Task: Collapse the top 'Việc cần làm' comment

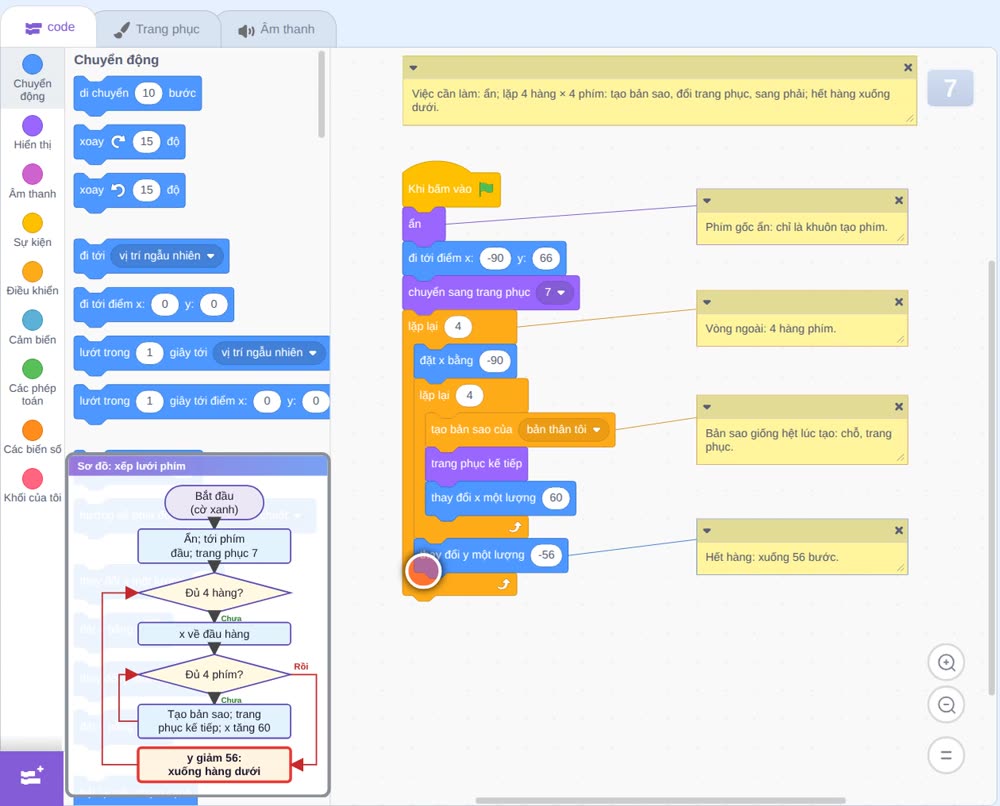Action: (413, 68)
